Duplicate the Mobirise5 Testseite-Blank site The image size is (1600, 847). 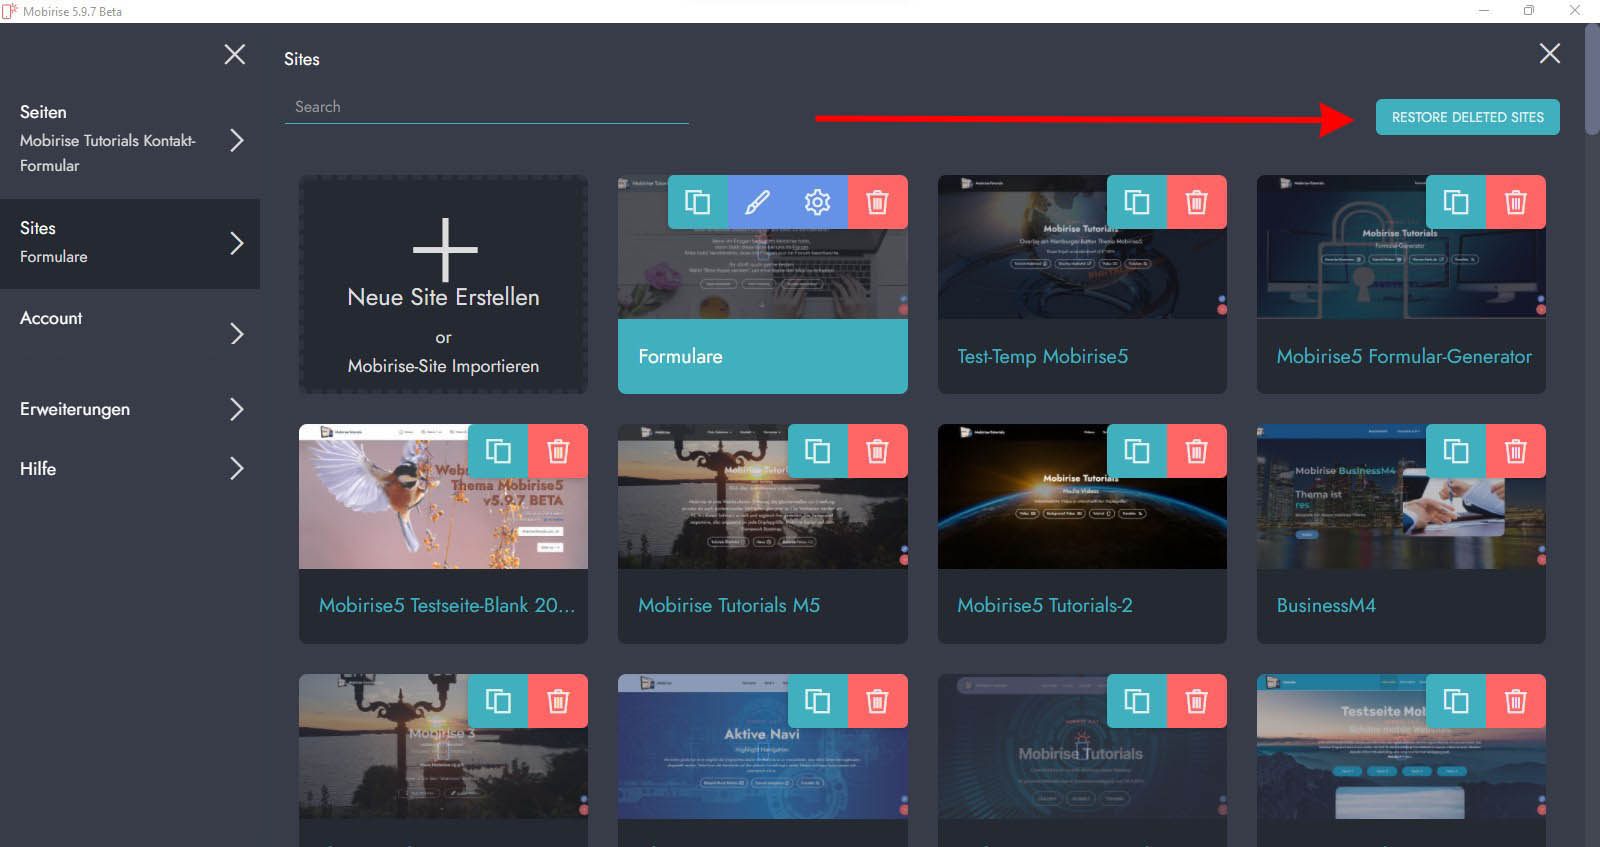pos(498,451)
